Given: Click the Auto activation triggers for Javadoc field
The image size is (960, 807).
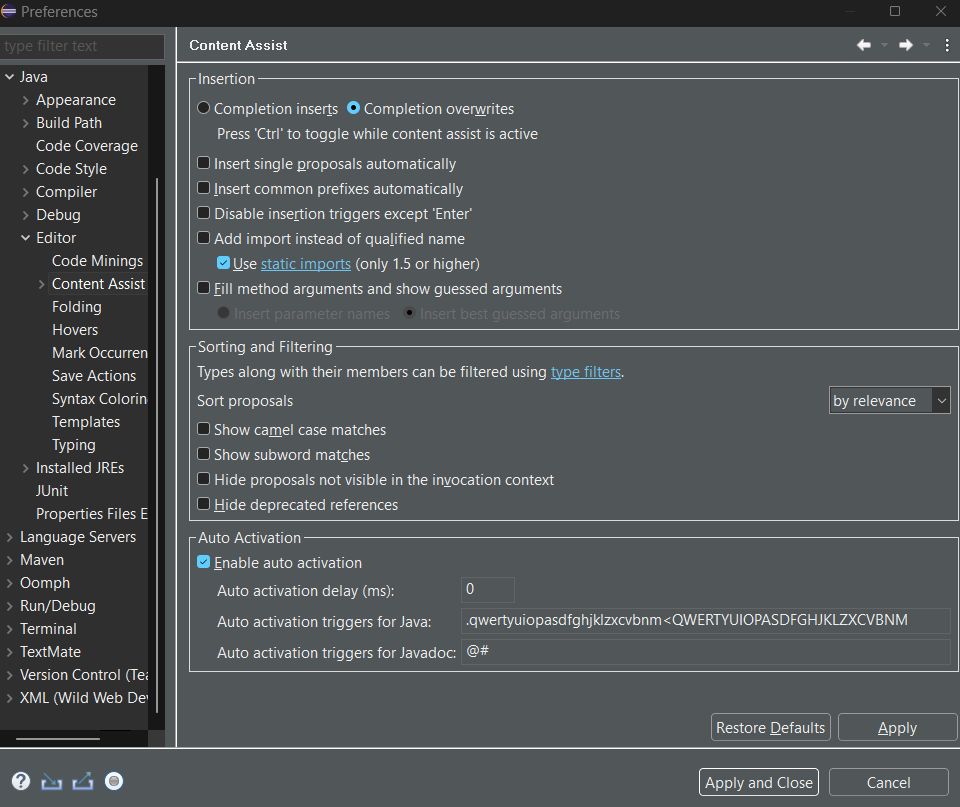Looking at the screenshot, I should coord(705,651).
